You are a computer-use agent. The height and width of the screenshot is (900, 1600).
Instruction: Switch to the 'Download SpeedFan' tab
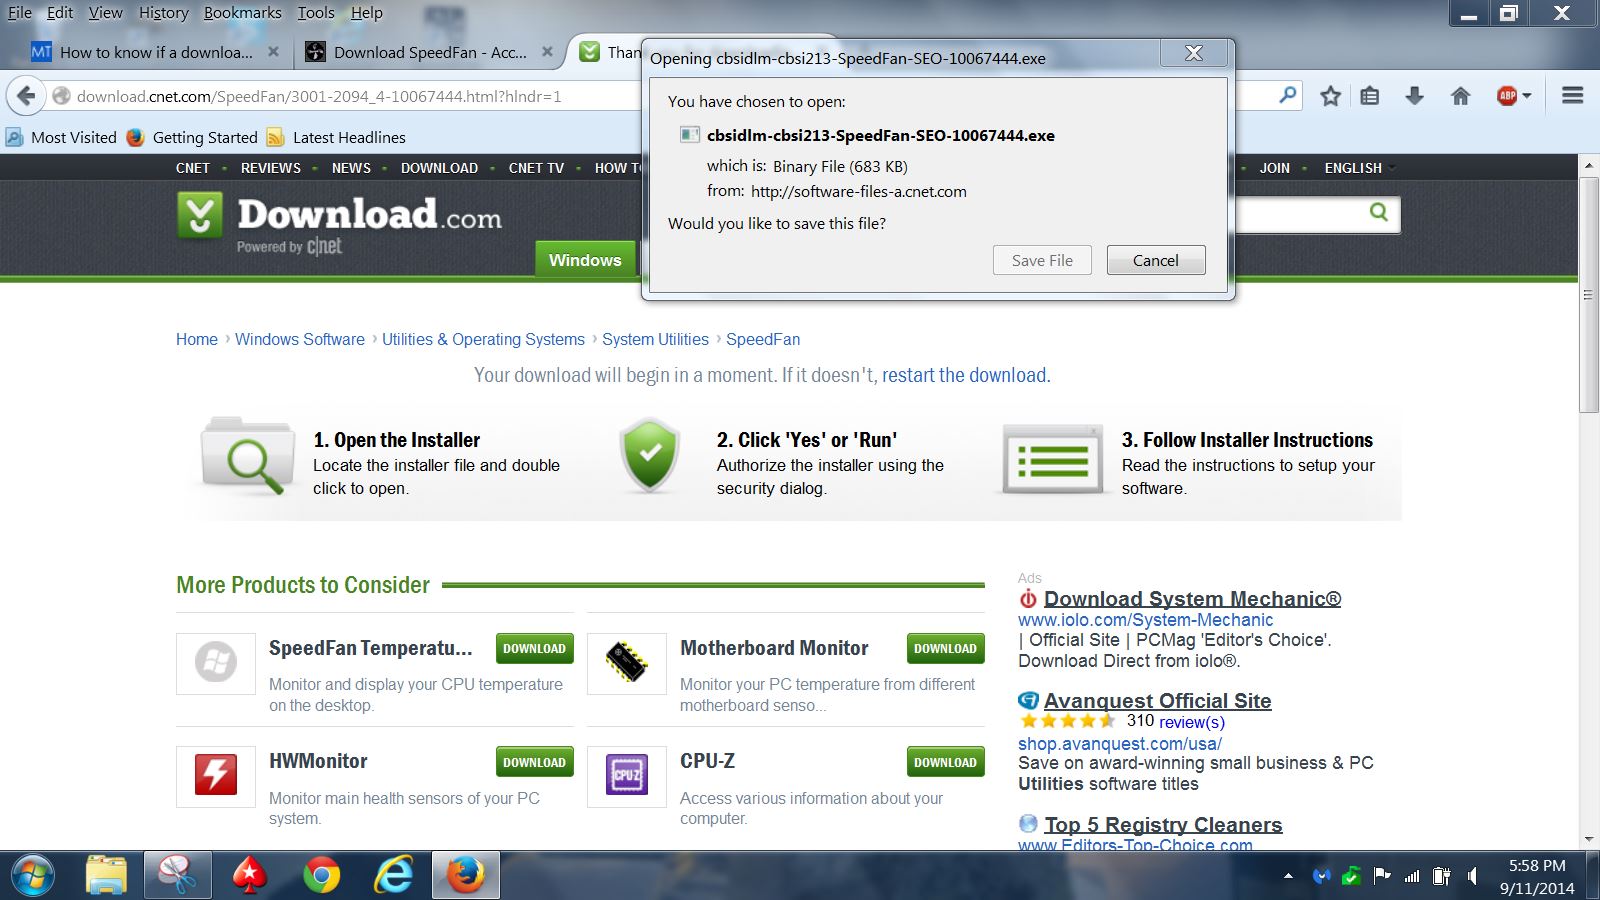tap(430, 52)
